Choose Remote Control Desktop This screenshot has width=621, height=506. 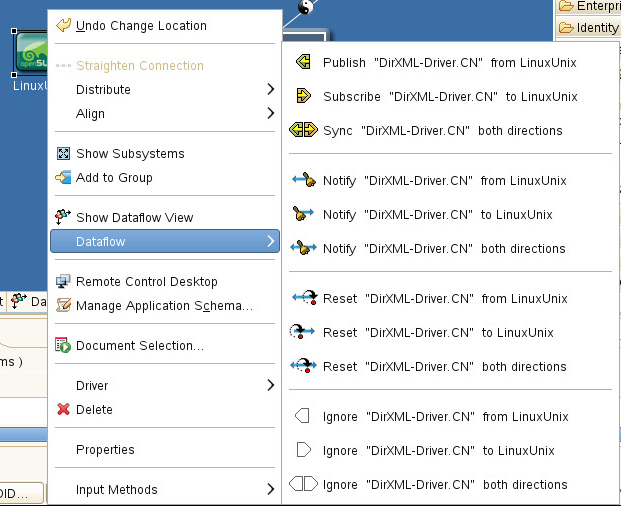(165, 282)
